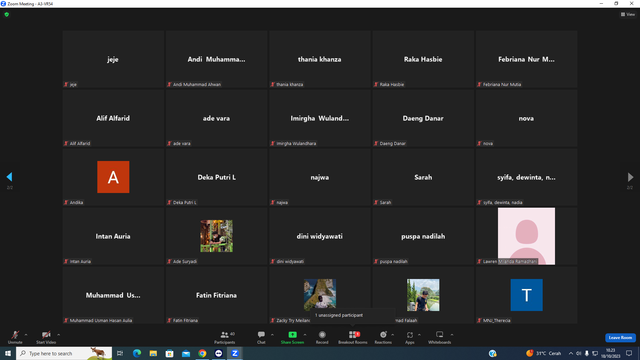The height and width of the screenshot is (360, 640).
Task: Unmute the microphone in Zoom toolbar
Action: coord(15,337)
